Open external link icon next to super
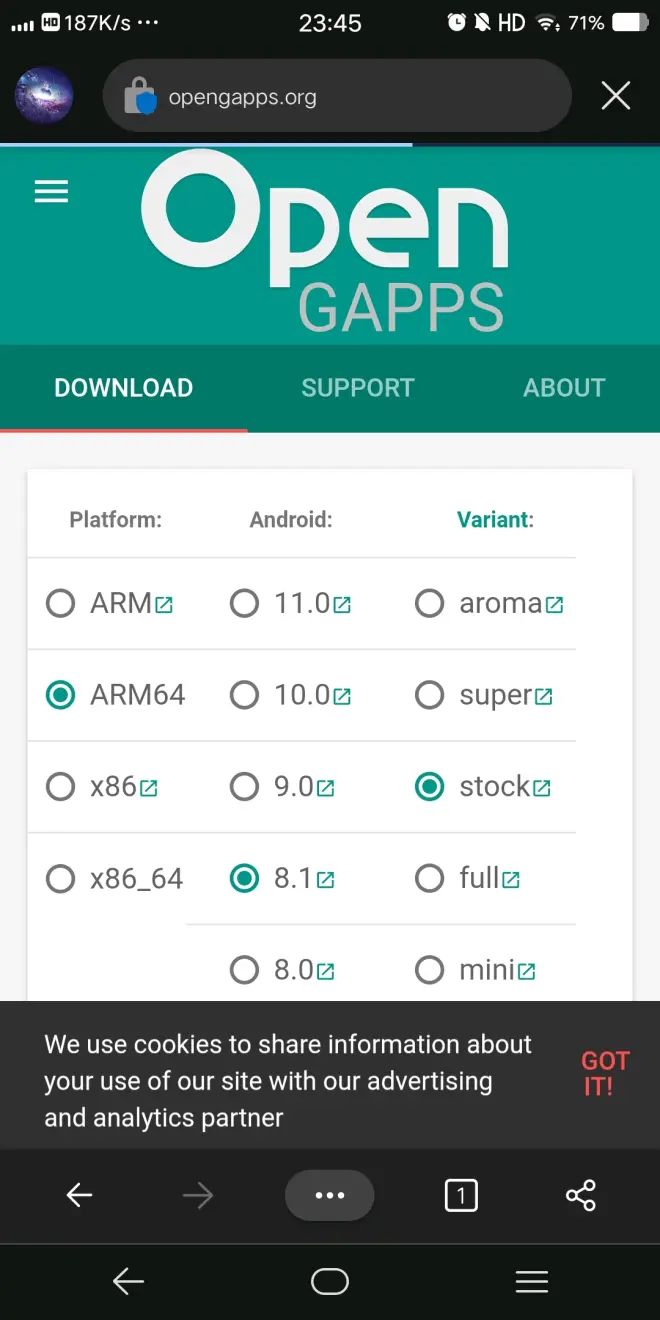The image size is (660, 1320). (x=544, y=696)
